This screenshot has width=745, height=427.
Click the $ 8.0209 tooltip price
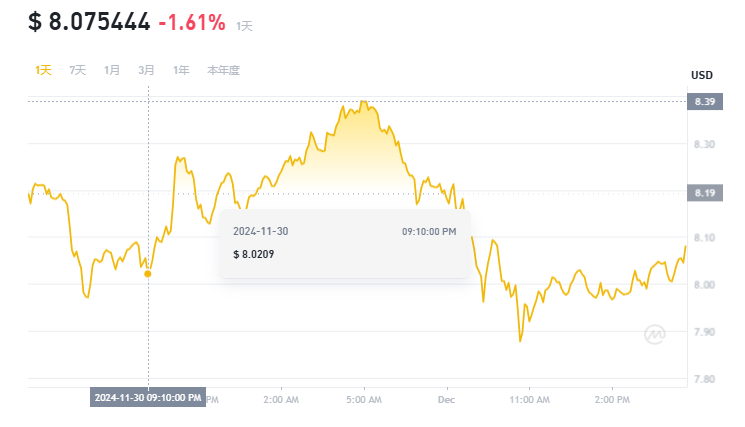coord(254,254)
